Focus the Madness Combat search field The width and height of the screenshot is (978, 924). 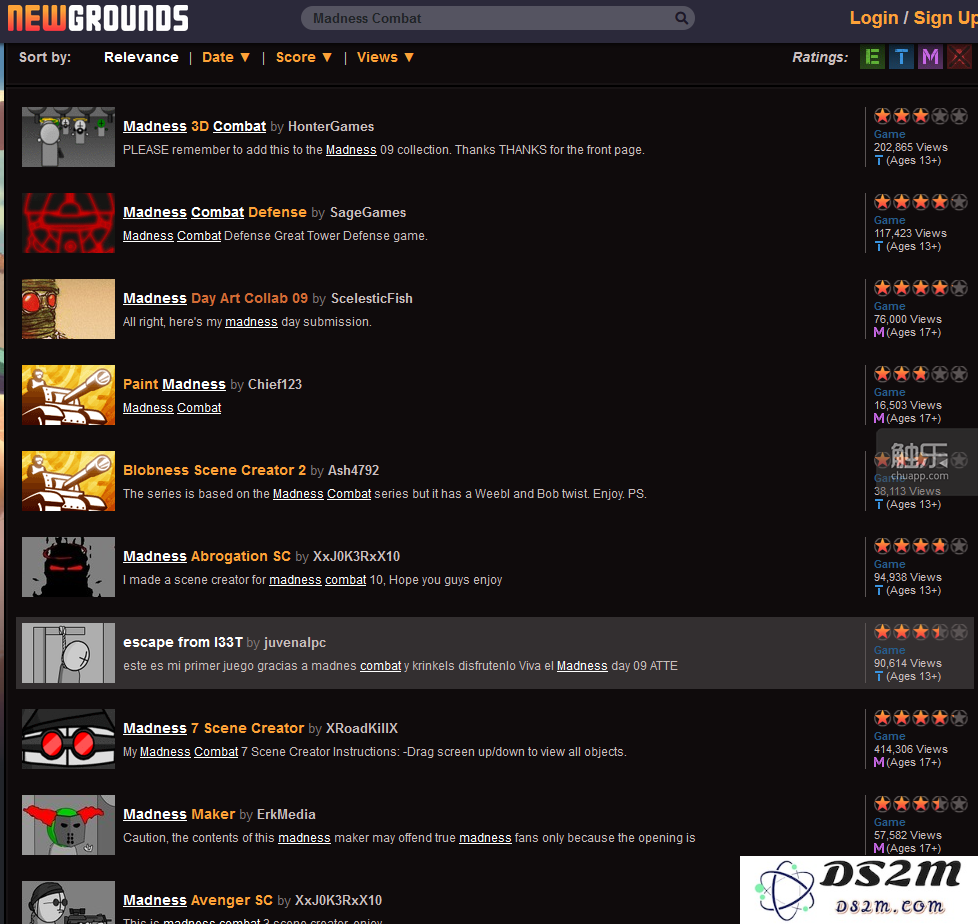[497, 18]
